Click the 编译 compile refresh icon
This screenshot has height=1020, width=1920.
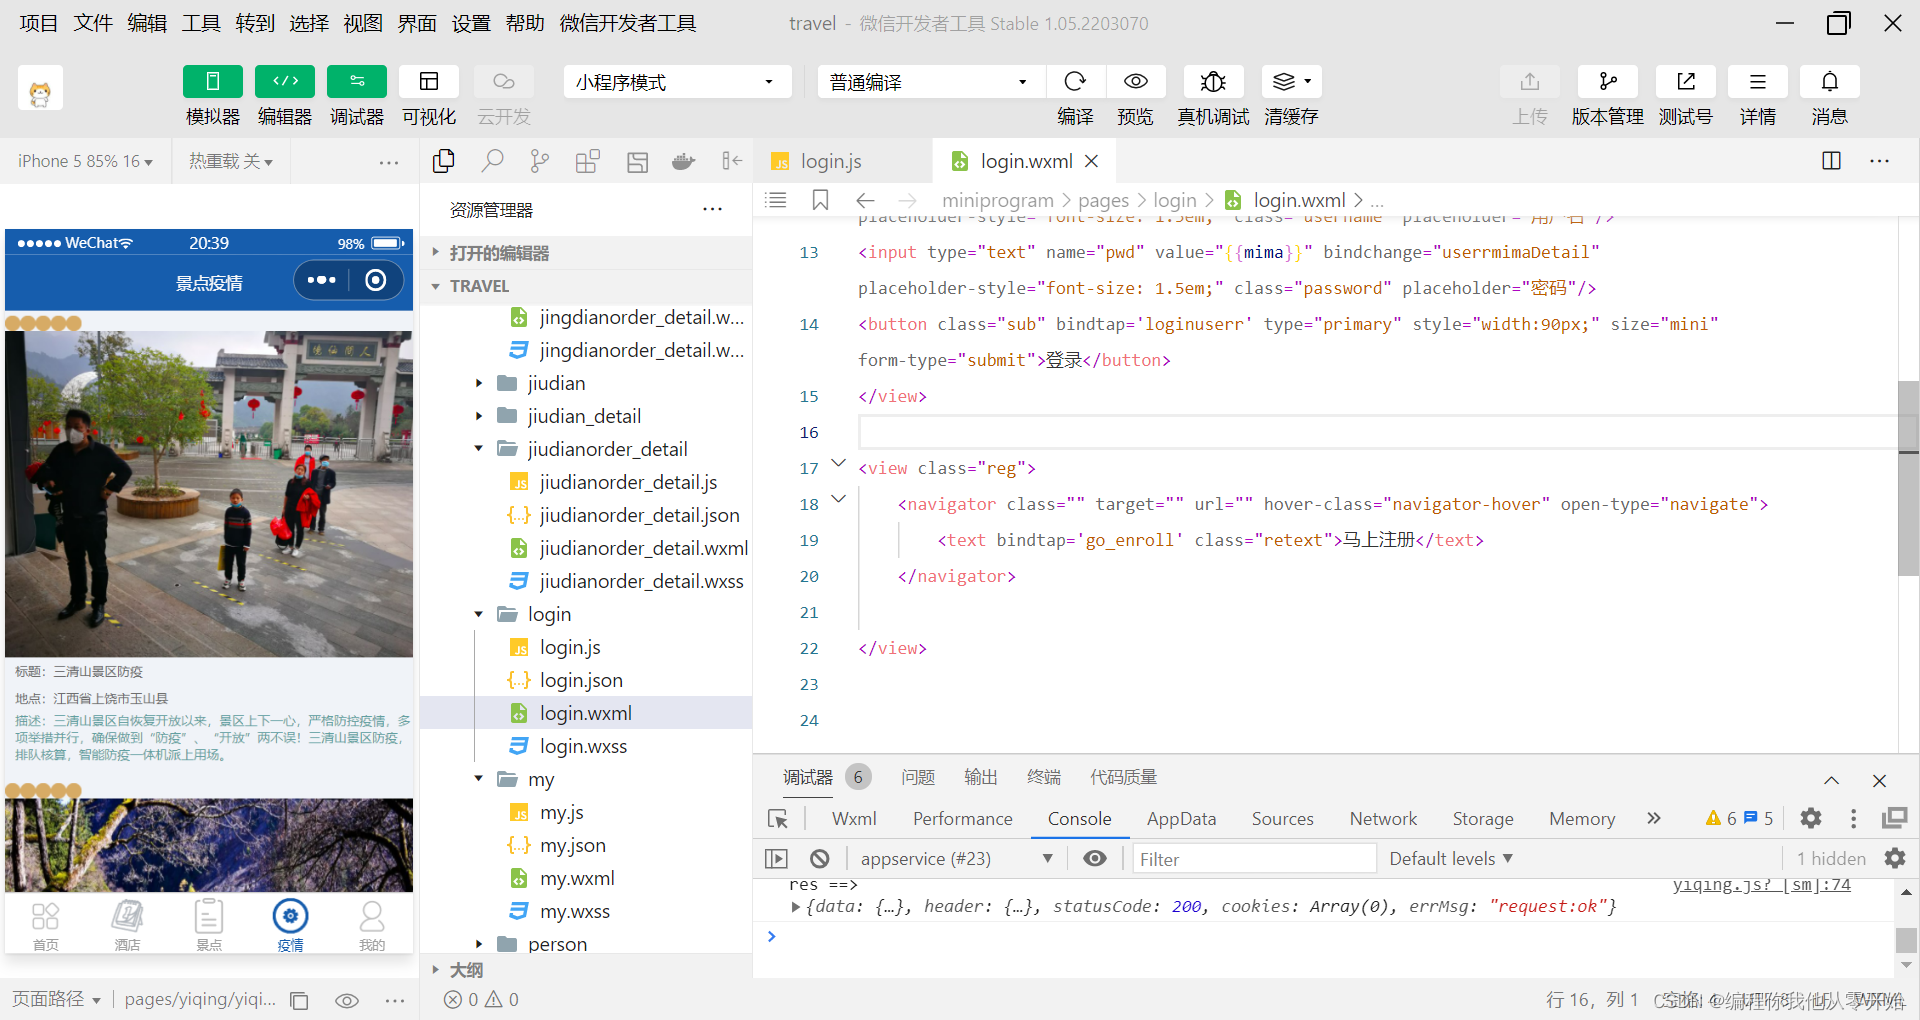pyautogui.click(x=1075, y=81)
